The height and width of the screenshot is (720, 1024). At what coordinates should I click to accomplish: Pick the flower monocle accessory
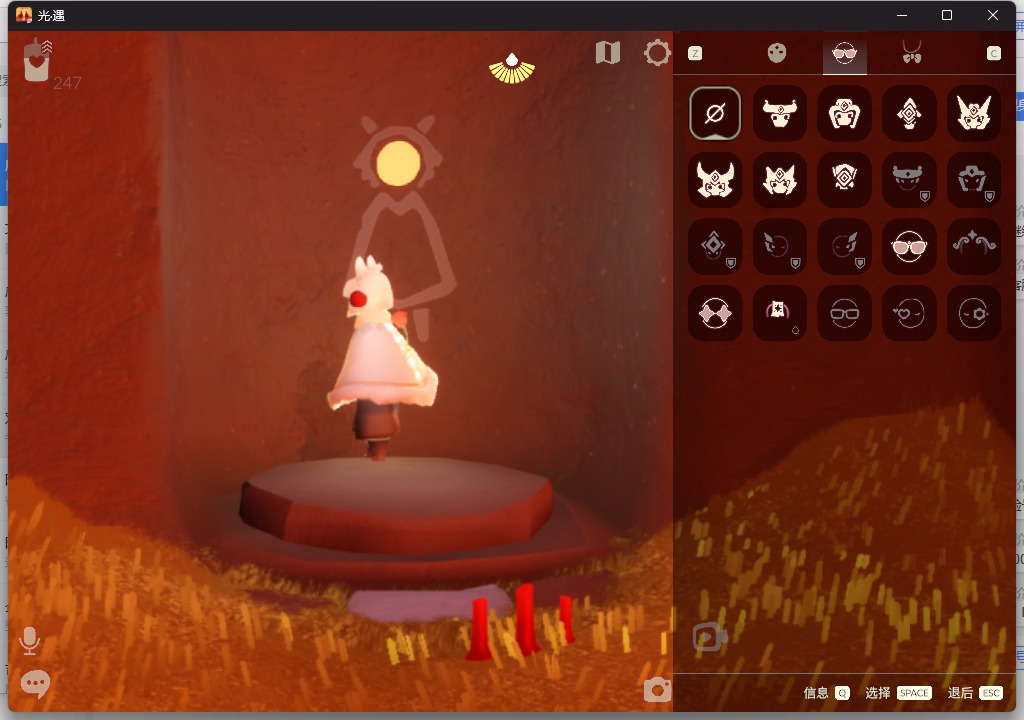[974, 313]
